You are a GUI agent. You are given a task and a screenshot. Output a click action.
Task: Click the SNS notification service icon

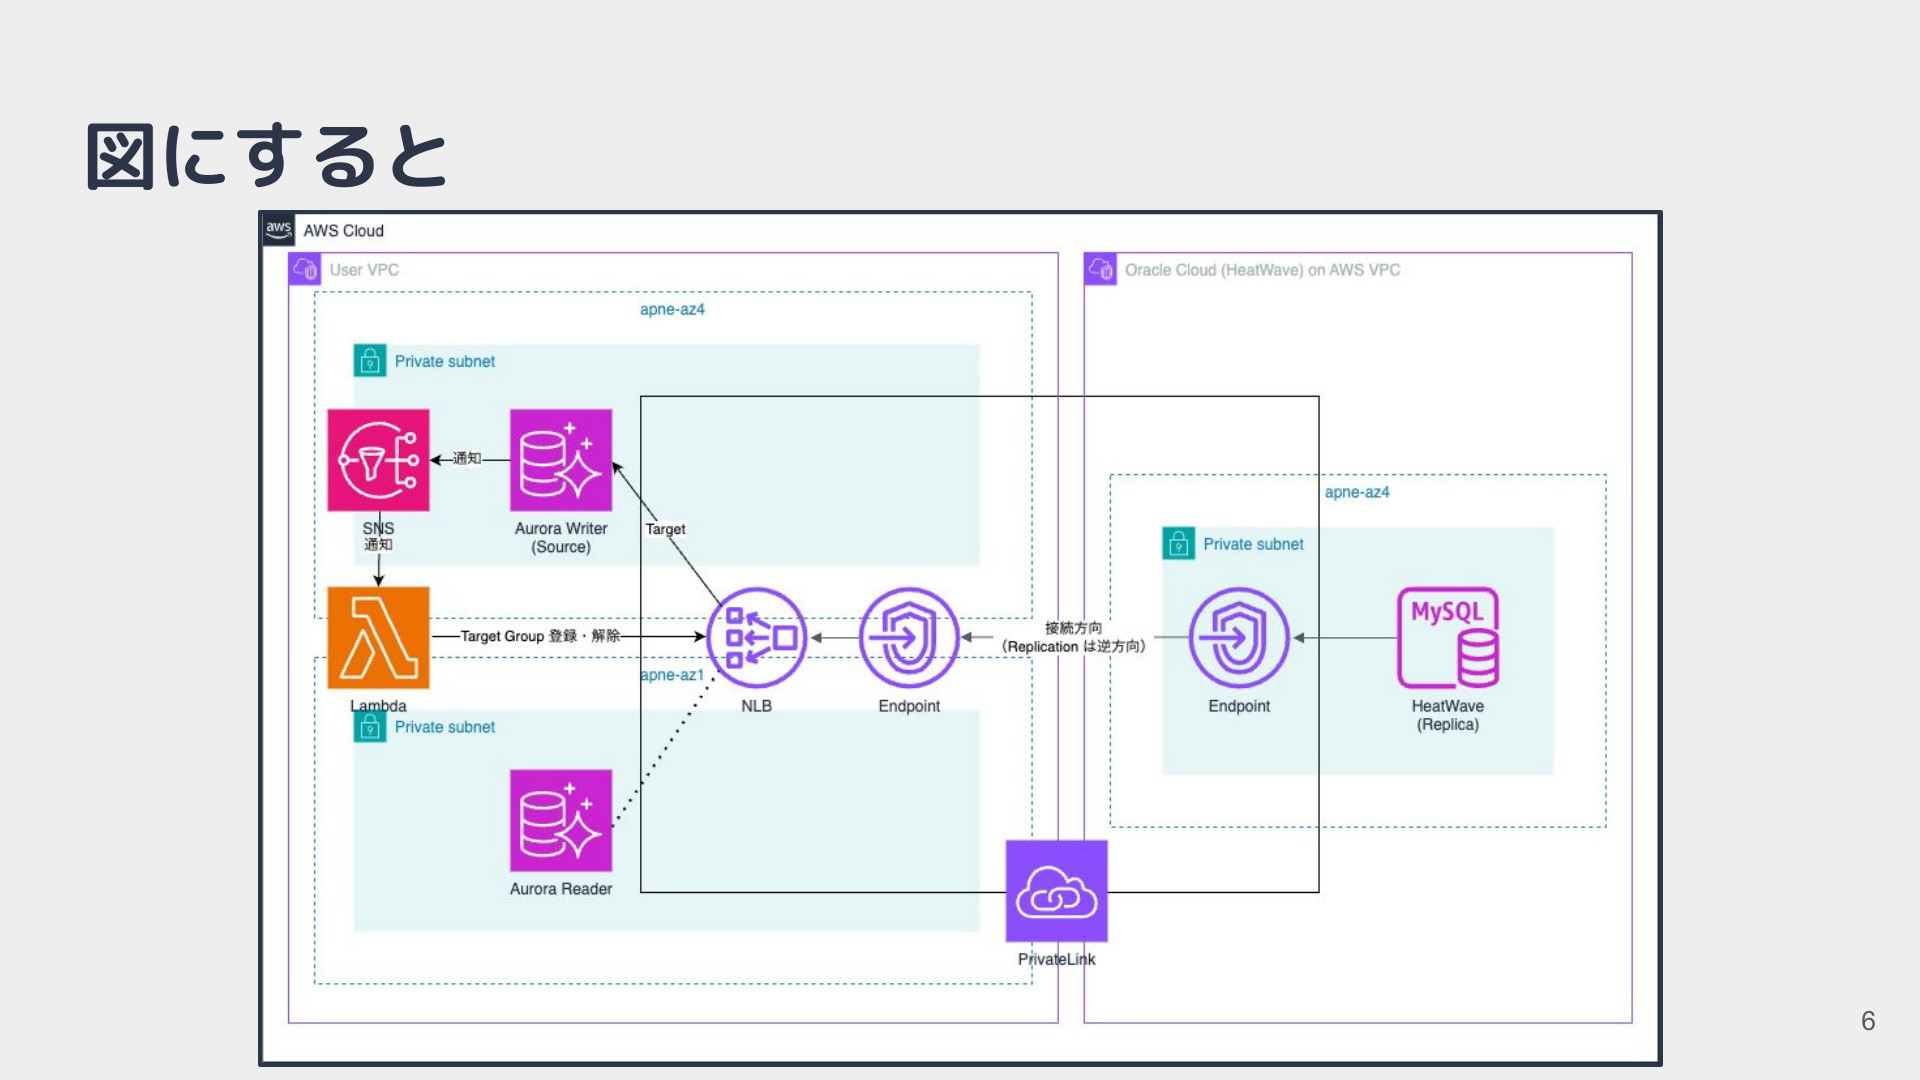[x=378, y=460]
